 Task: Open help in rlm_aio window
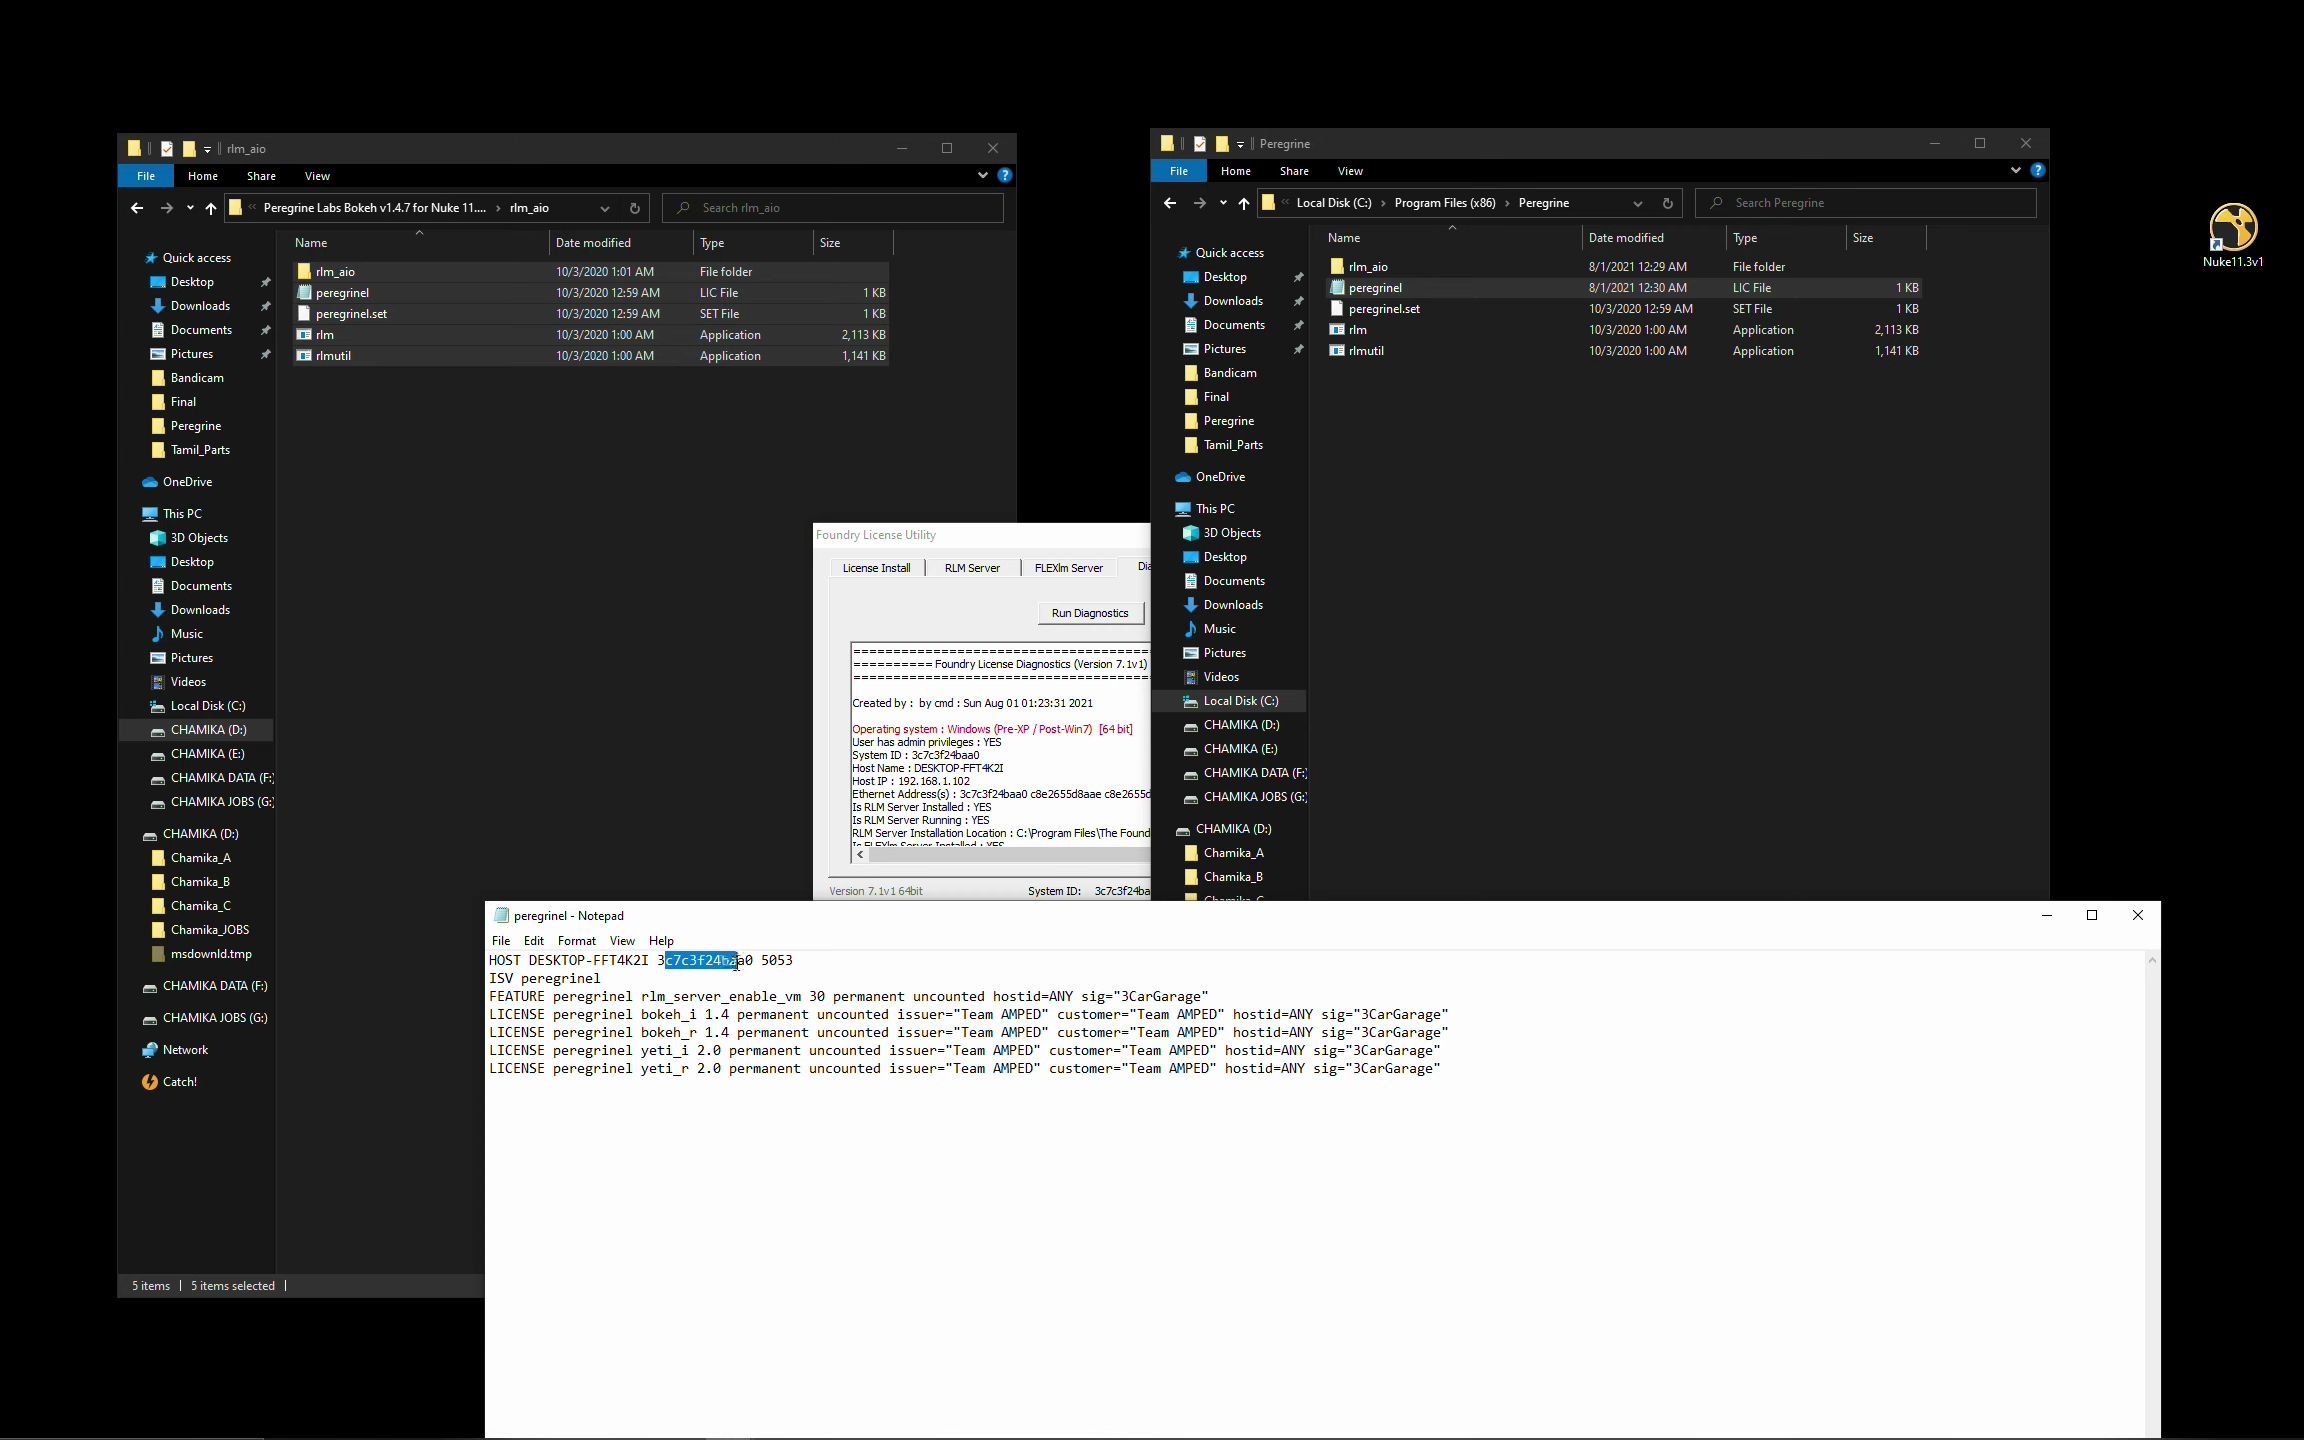[x=1004, y=175]
